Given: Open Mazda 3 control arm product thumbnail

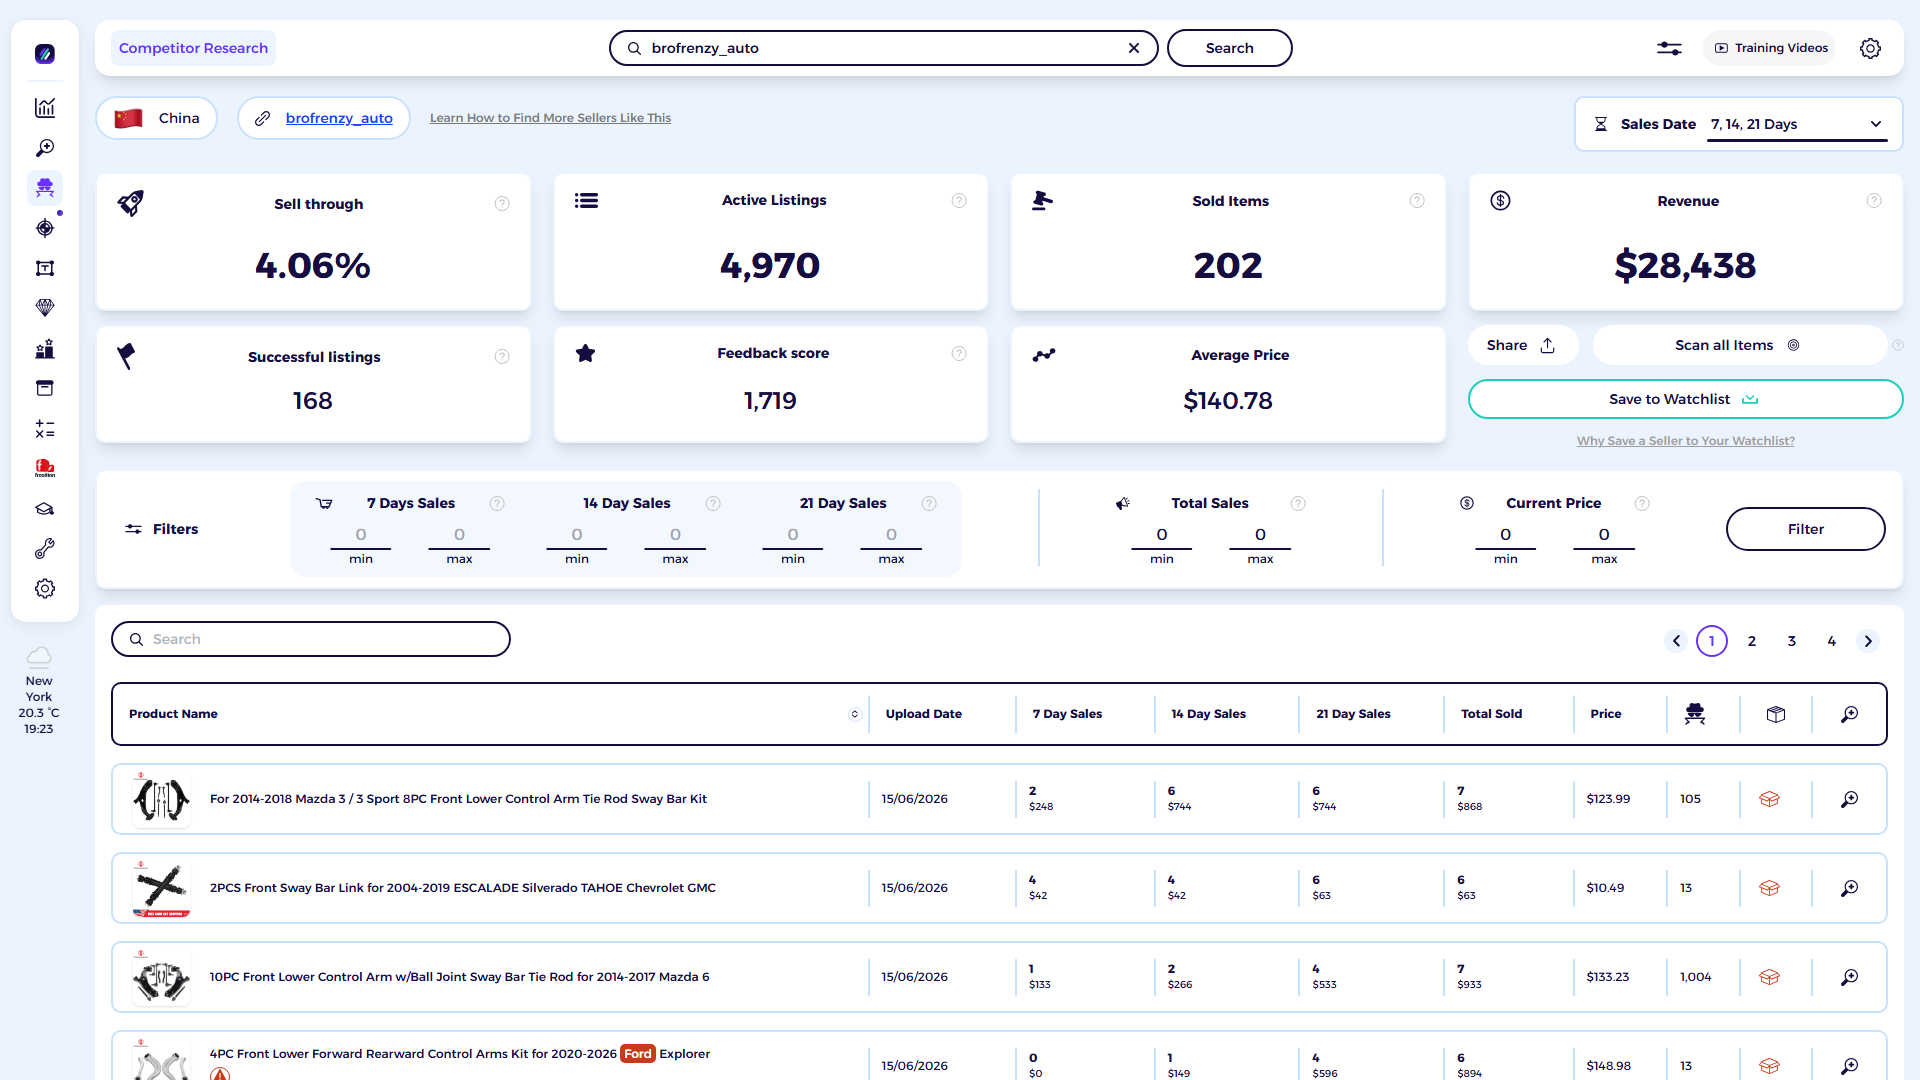Looking at the screenshot, I should coord(161,799).
